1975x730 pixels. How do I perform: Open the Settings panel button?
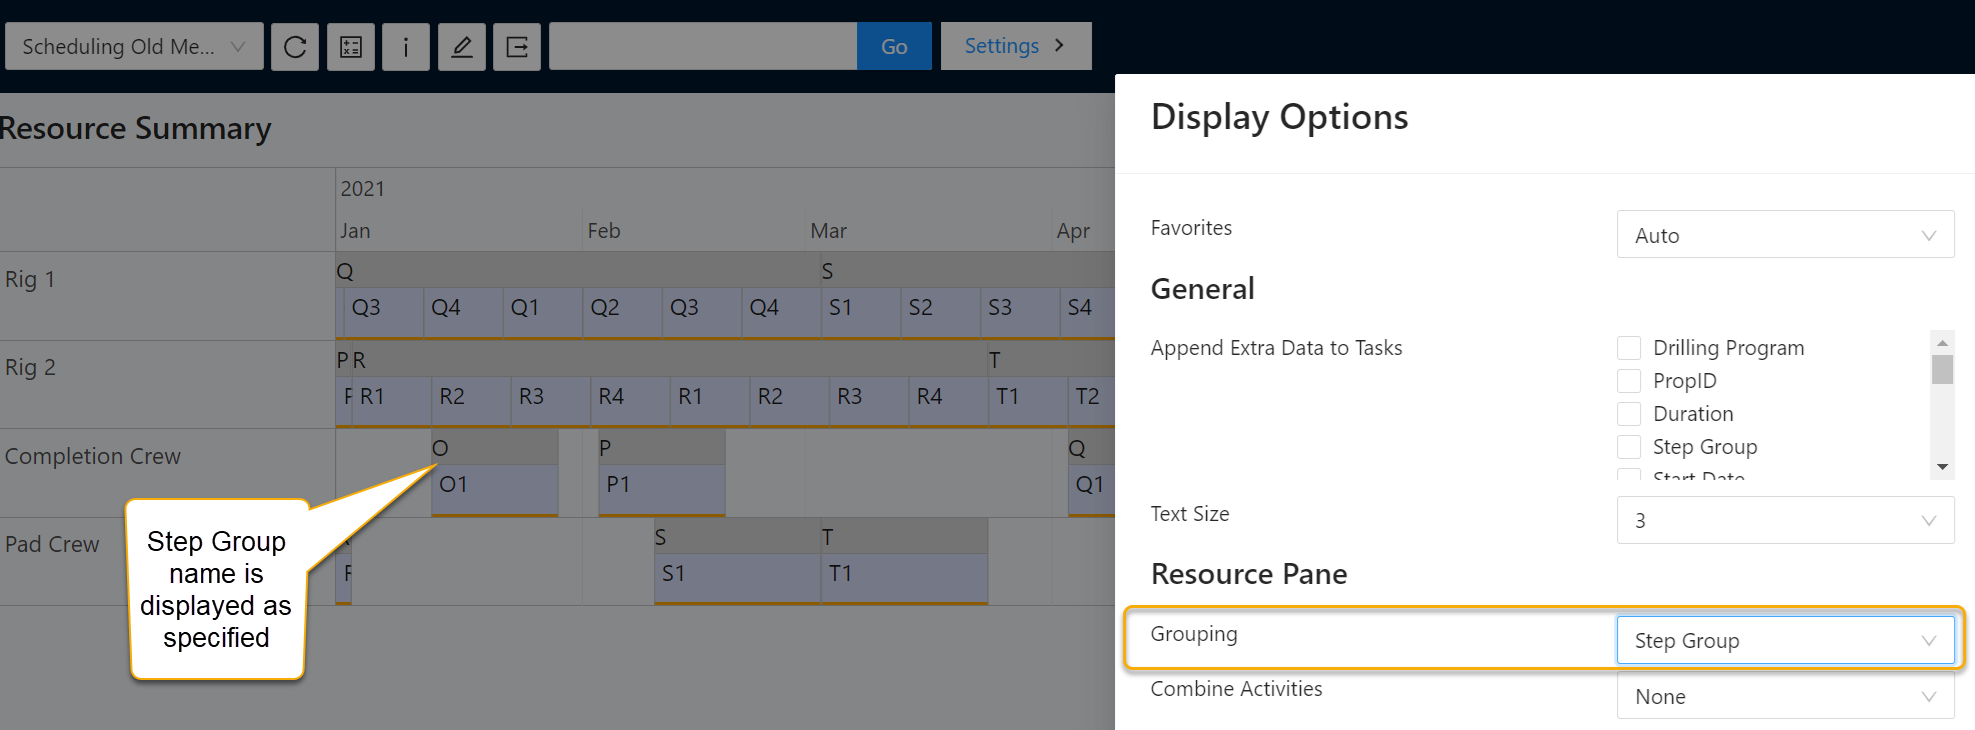pyautogui.click(x=1015, y=47)
